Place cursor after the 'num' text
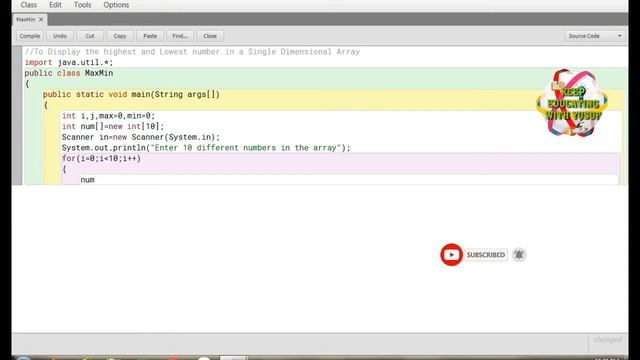This screenshot has height=360, width=640. coord(95,180)
